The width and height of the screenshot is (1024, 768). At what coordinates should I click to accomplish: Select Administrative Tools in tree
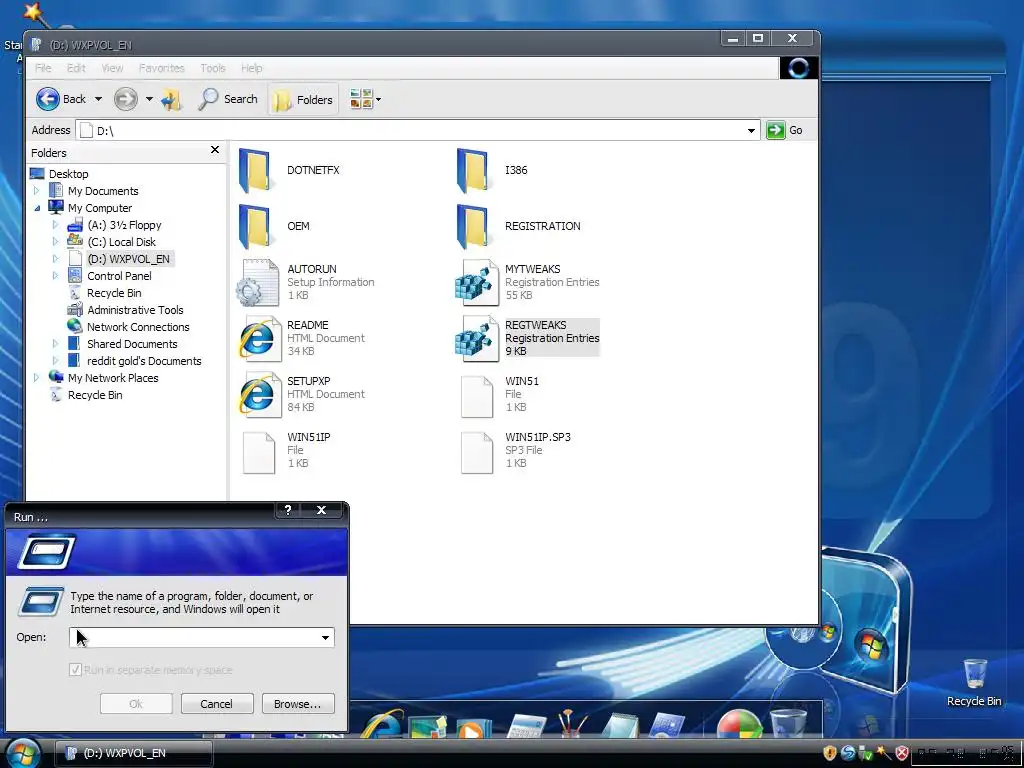click(x=135, y=310)
